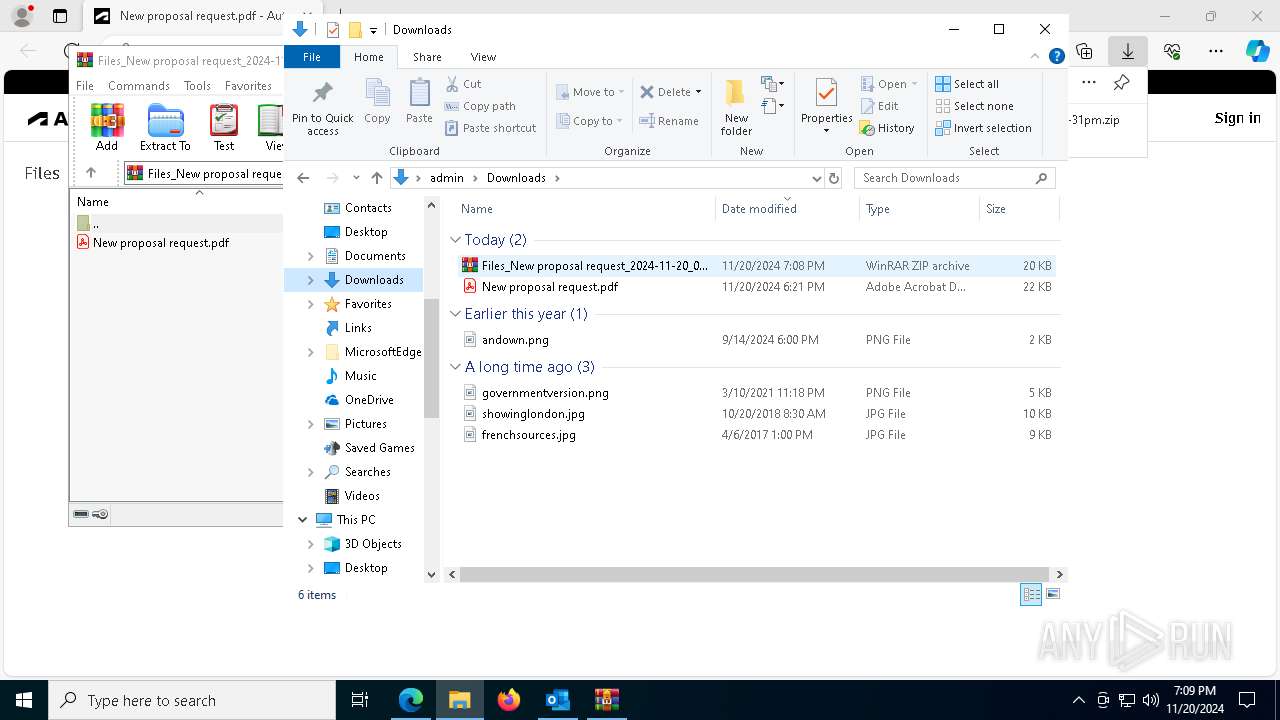Select frenchsources.jpg file
Viewport: 1280px width, 720px height.
[755, 435]
